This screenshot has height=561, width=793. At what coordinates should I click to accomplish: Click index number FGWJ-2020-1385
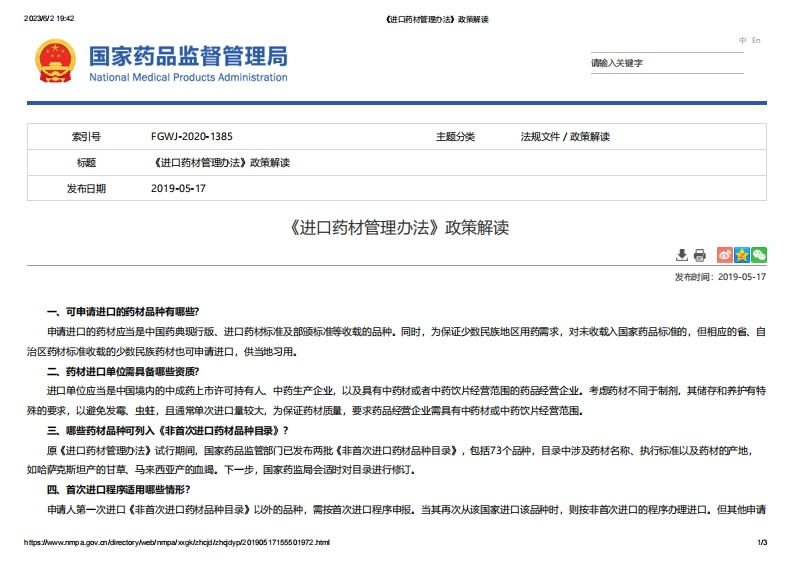click(x=191, y=137)
